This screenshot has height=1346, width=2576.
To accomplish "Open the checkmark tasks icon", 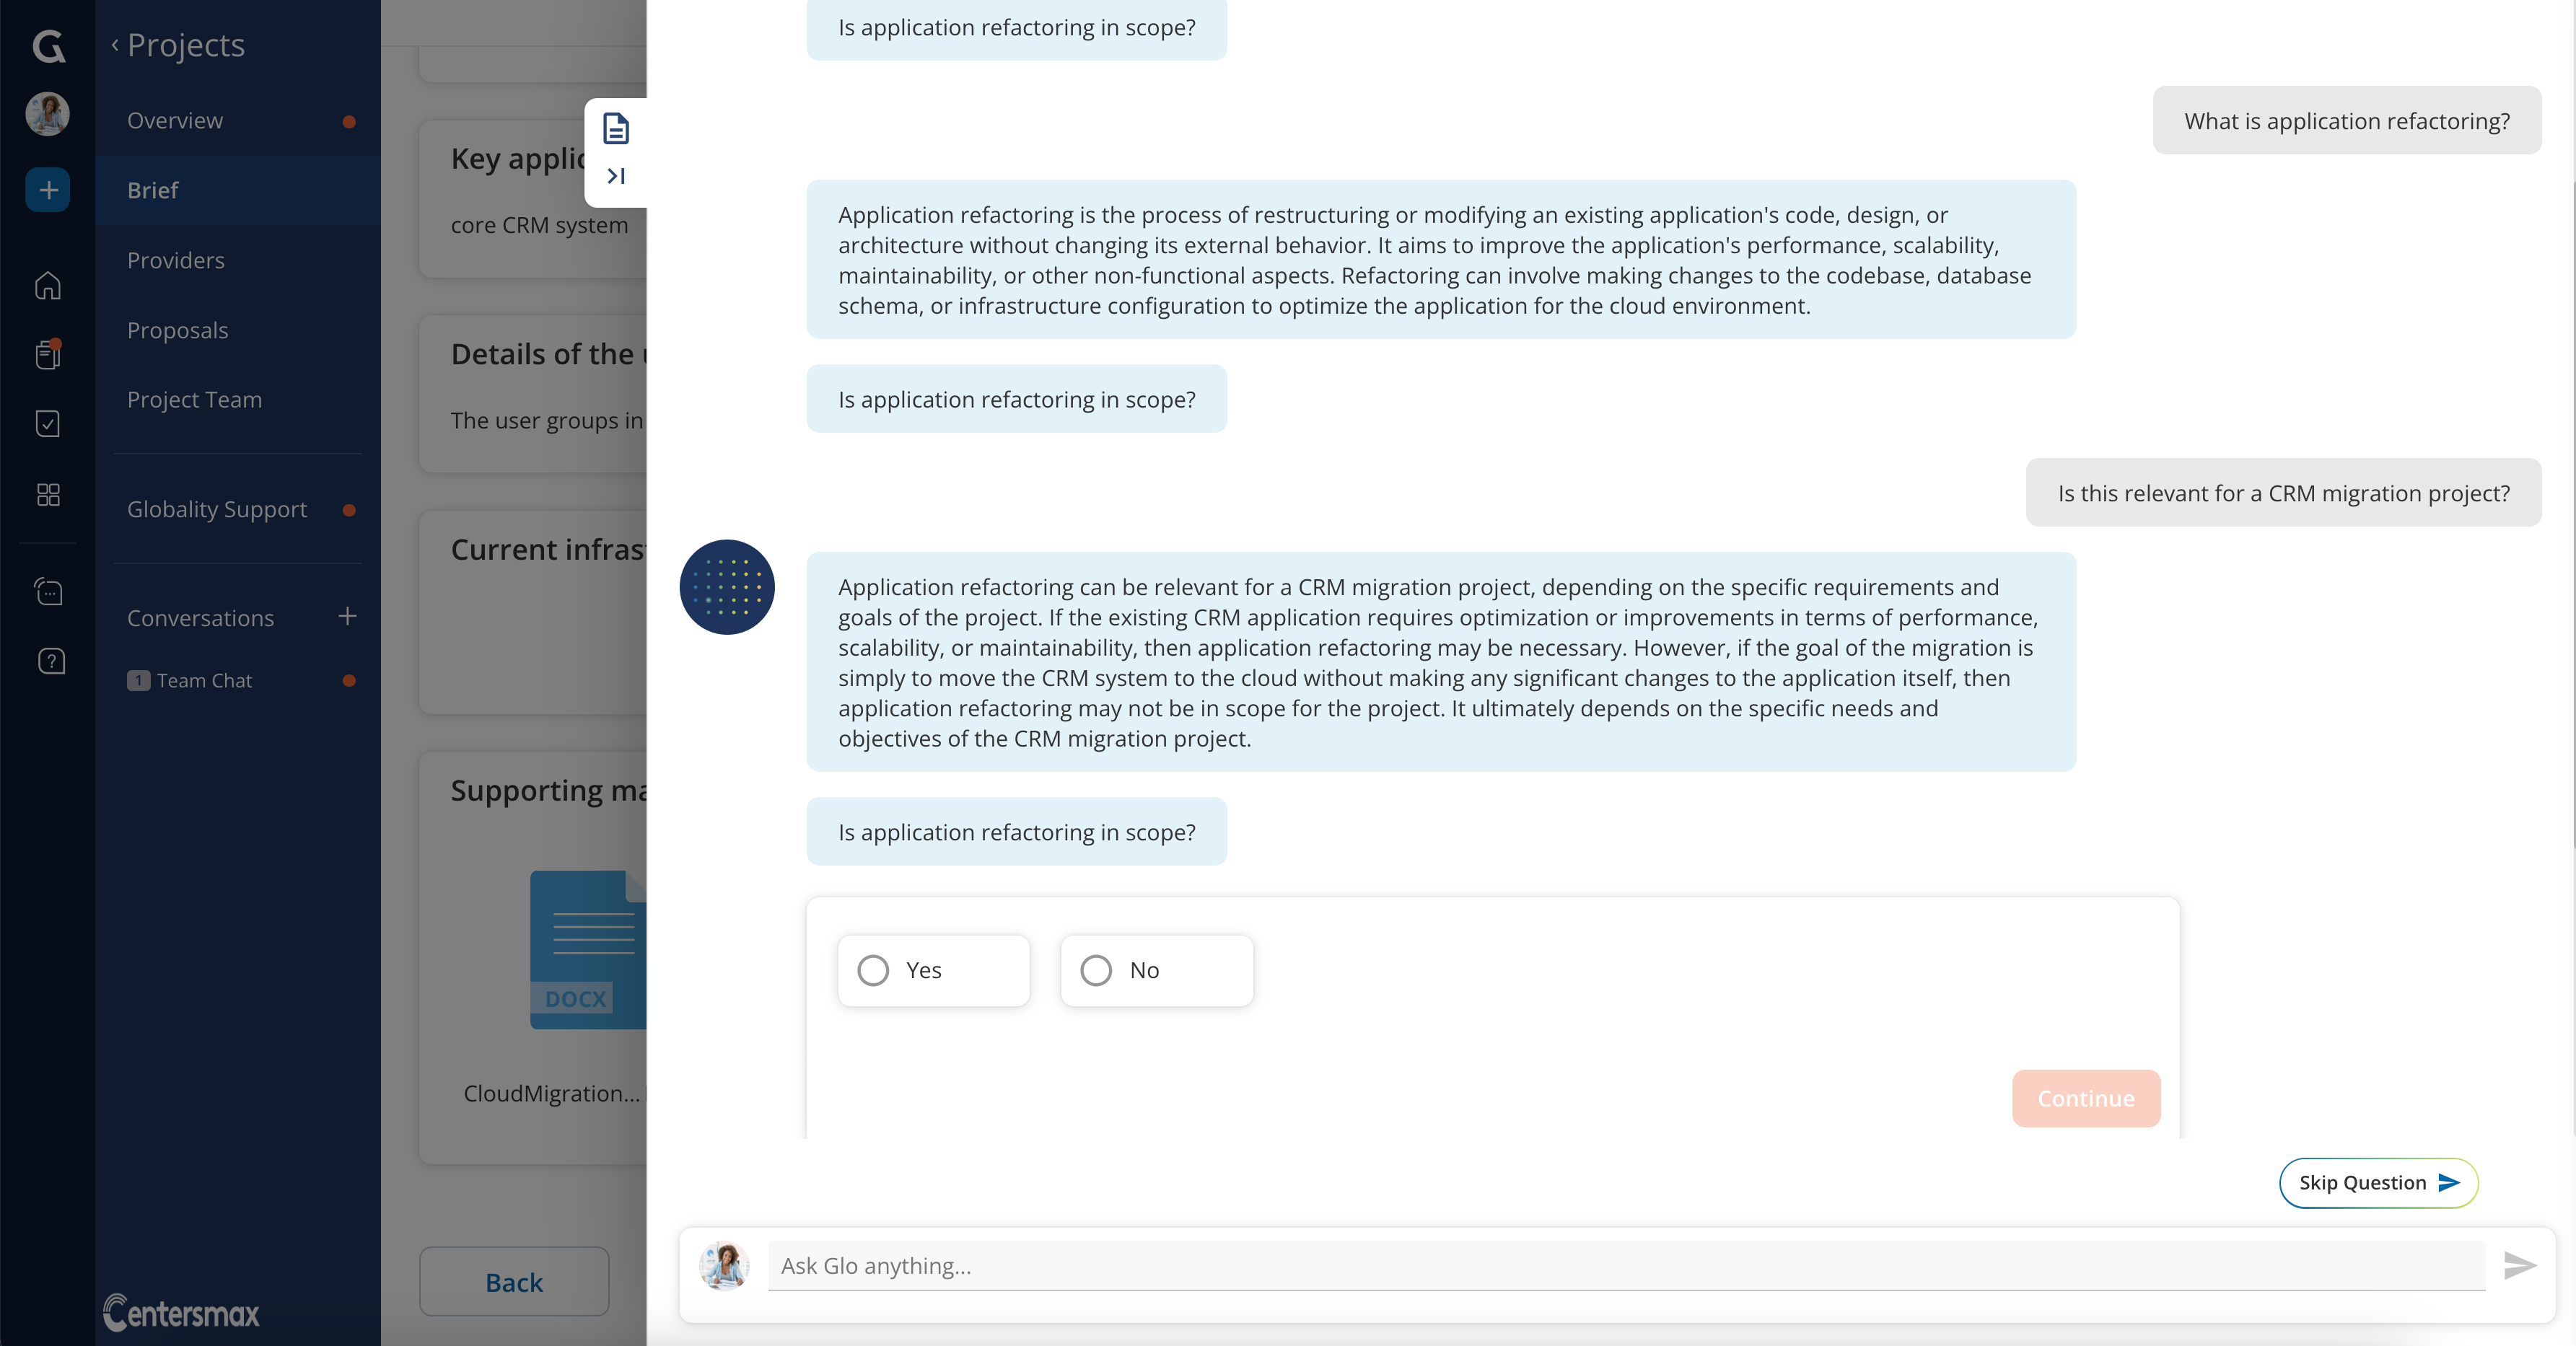I will coord(48,424).
